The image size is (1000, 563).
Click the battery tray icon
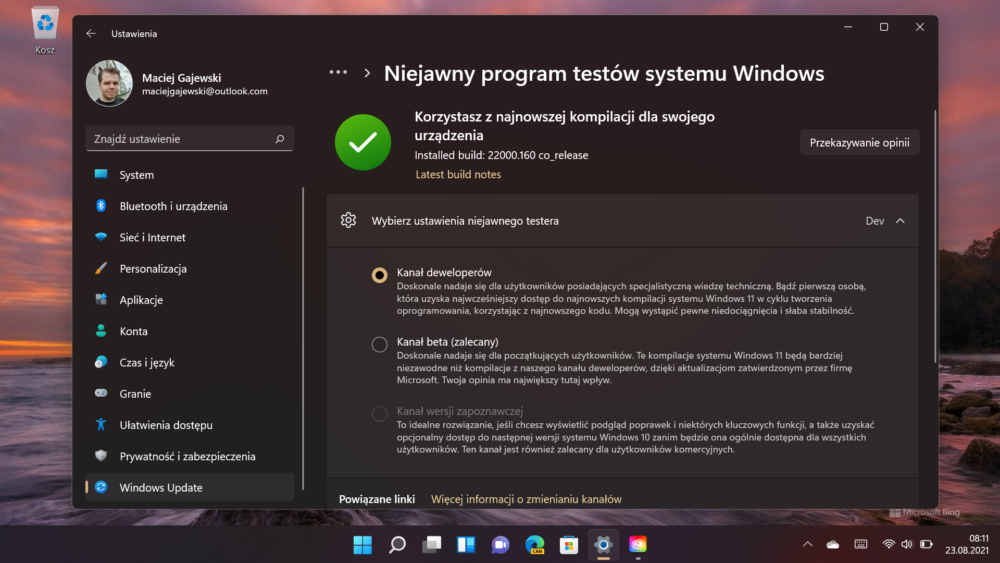tap(927, 544)
